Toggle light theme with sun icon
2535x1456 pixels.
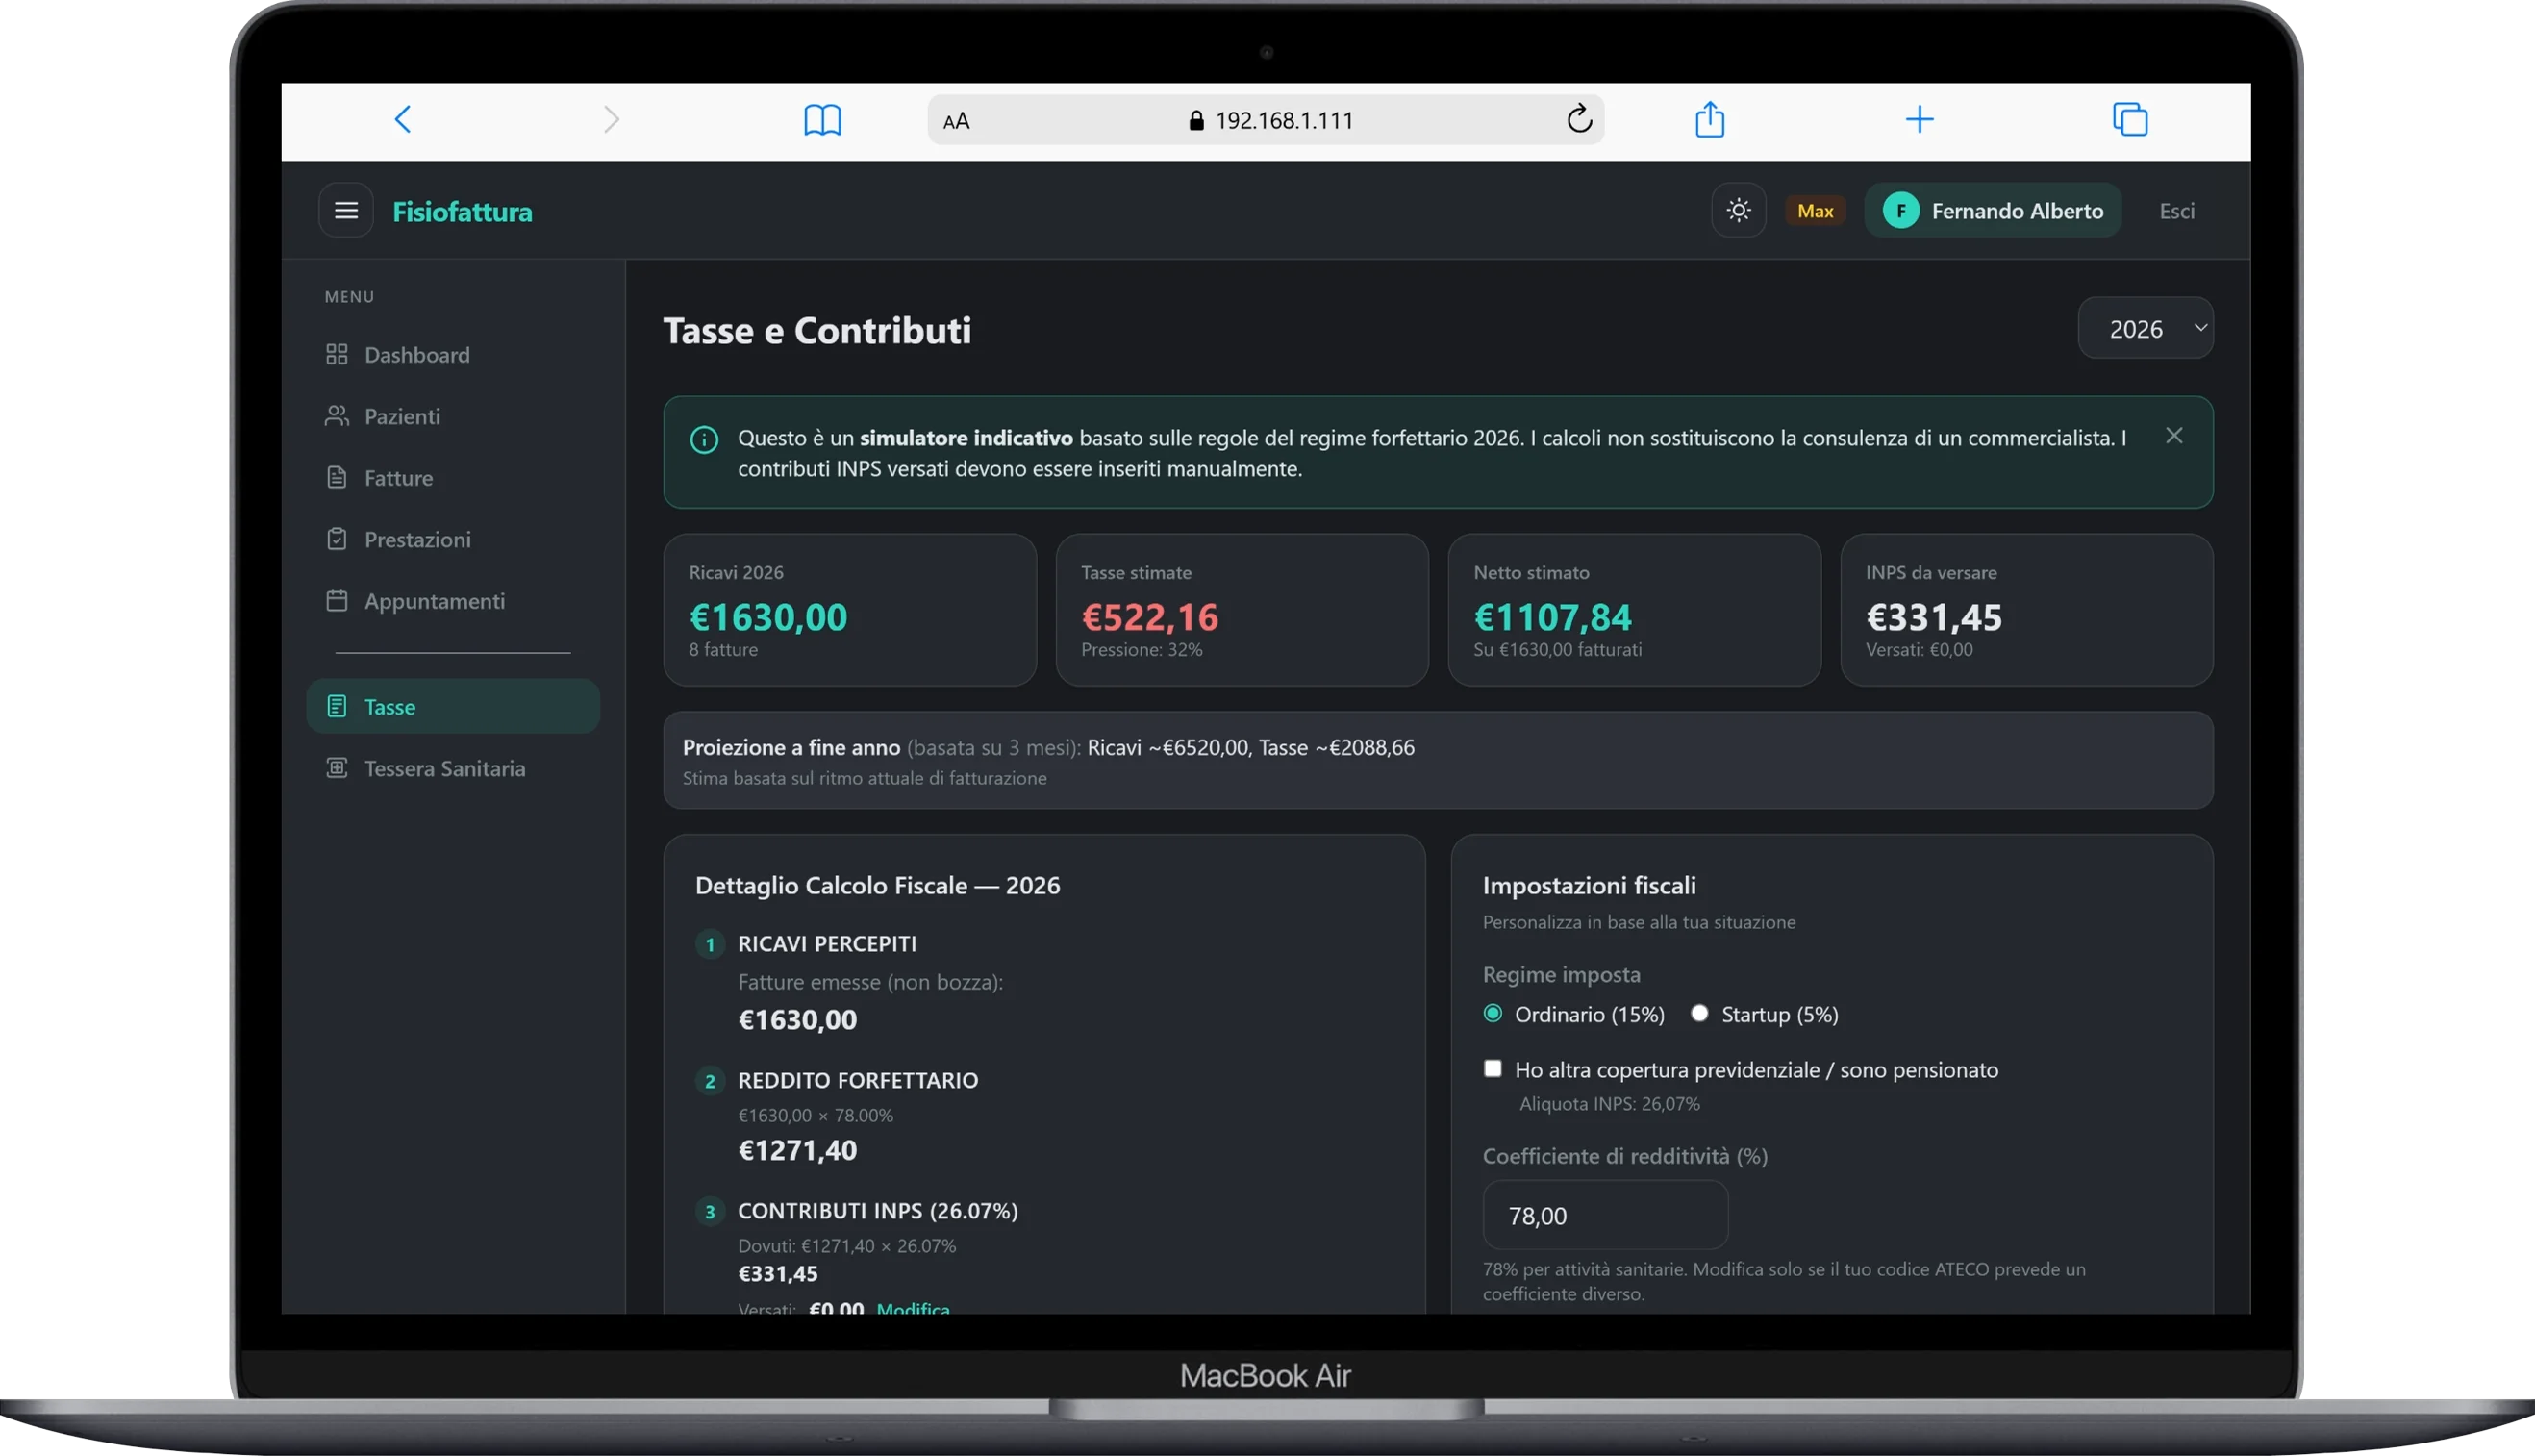pos(1738,211)
